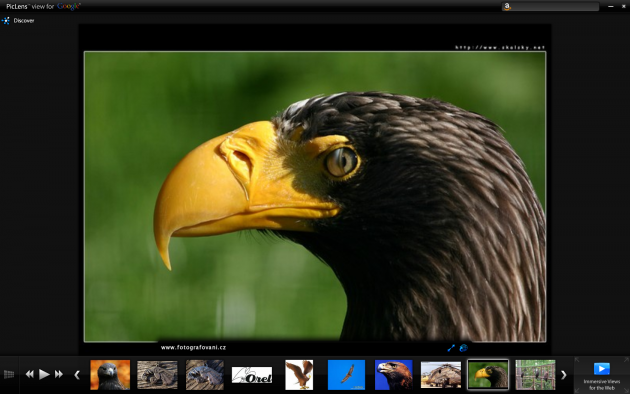Click the Immersive Views play icon
Viewport: 630px width, 394px height.
(601, 368)
